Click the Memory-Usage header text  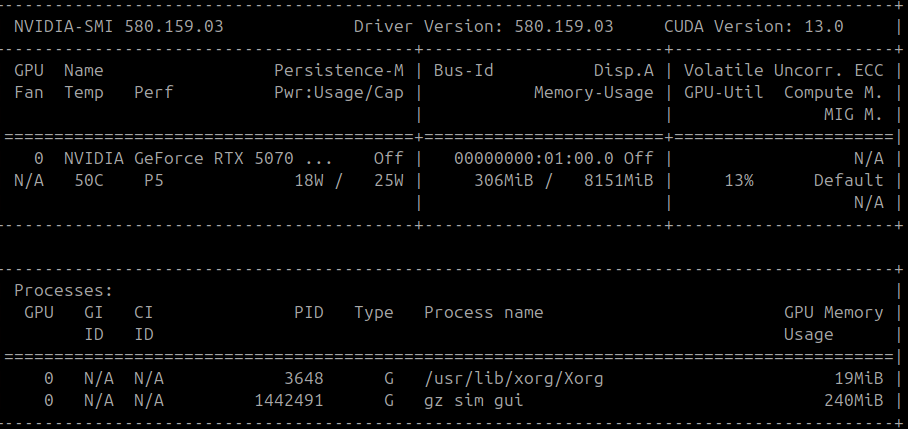[594, 93]
